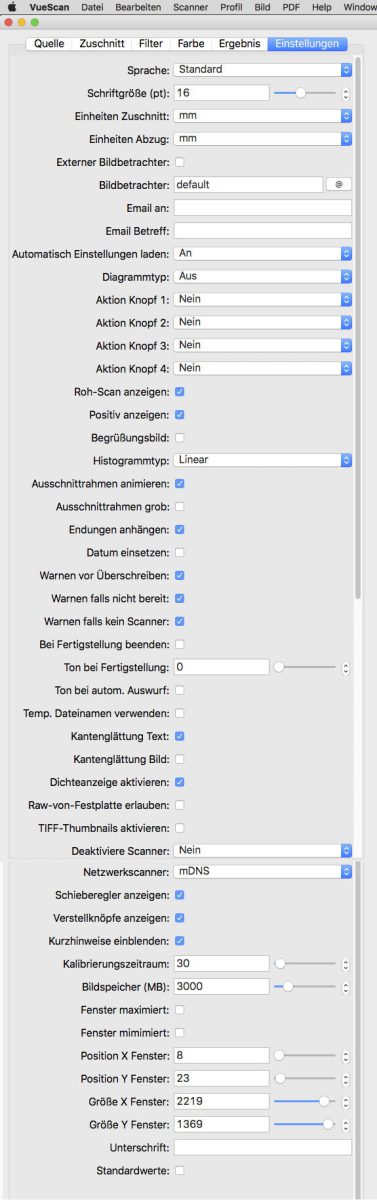Uncheck the Roh-Scan anzeigen checkbox
The width and height of the screenshot is (377, 1200).
pos(179,391)
